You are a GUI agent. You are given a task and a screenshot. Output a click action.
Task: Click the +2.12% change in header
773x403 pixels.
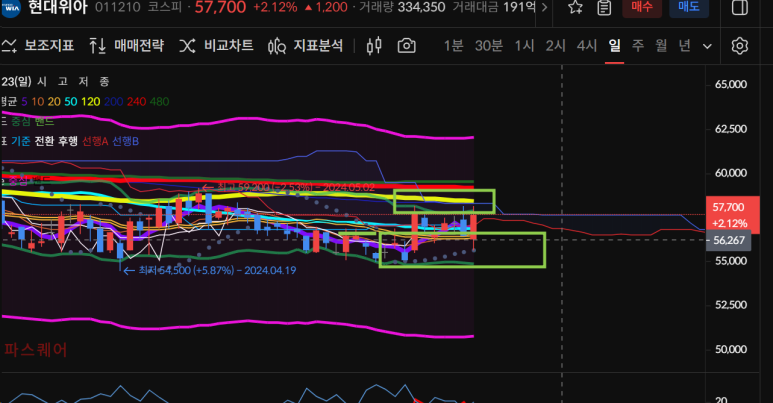click(275, 7)
